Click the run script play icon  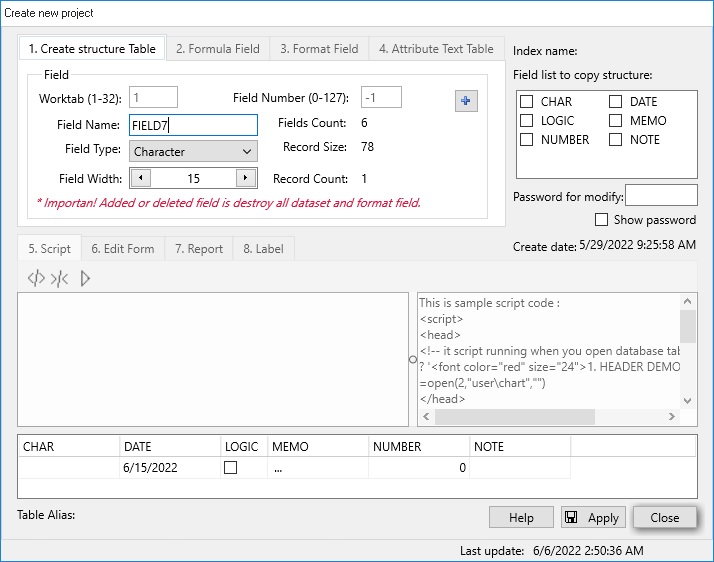[x=85, y=279]
